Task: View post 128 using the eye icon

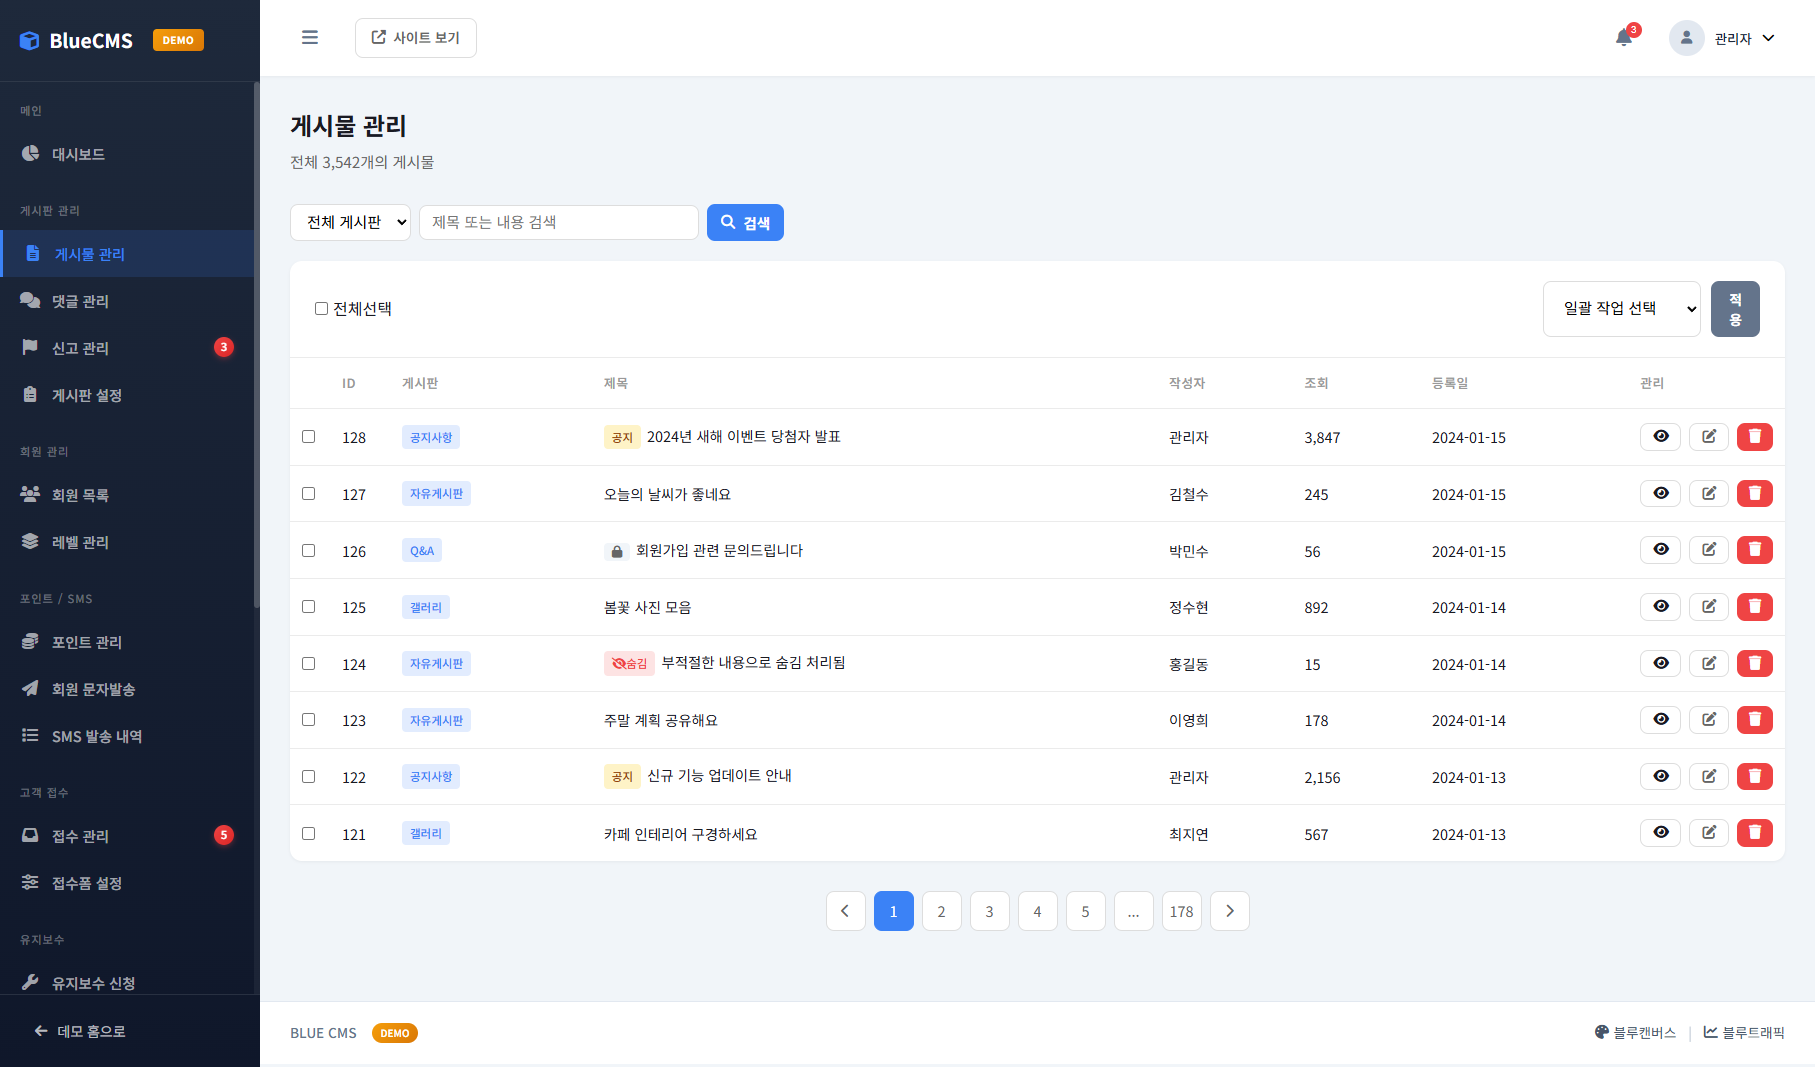Action: pyautogui.click(x=1660, y=436)
